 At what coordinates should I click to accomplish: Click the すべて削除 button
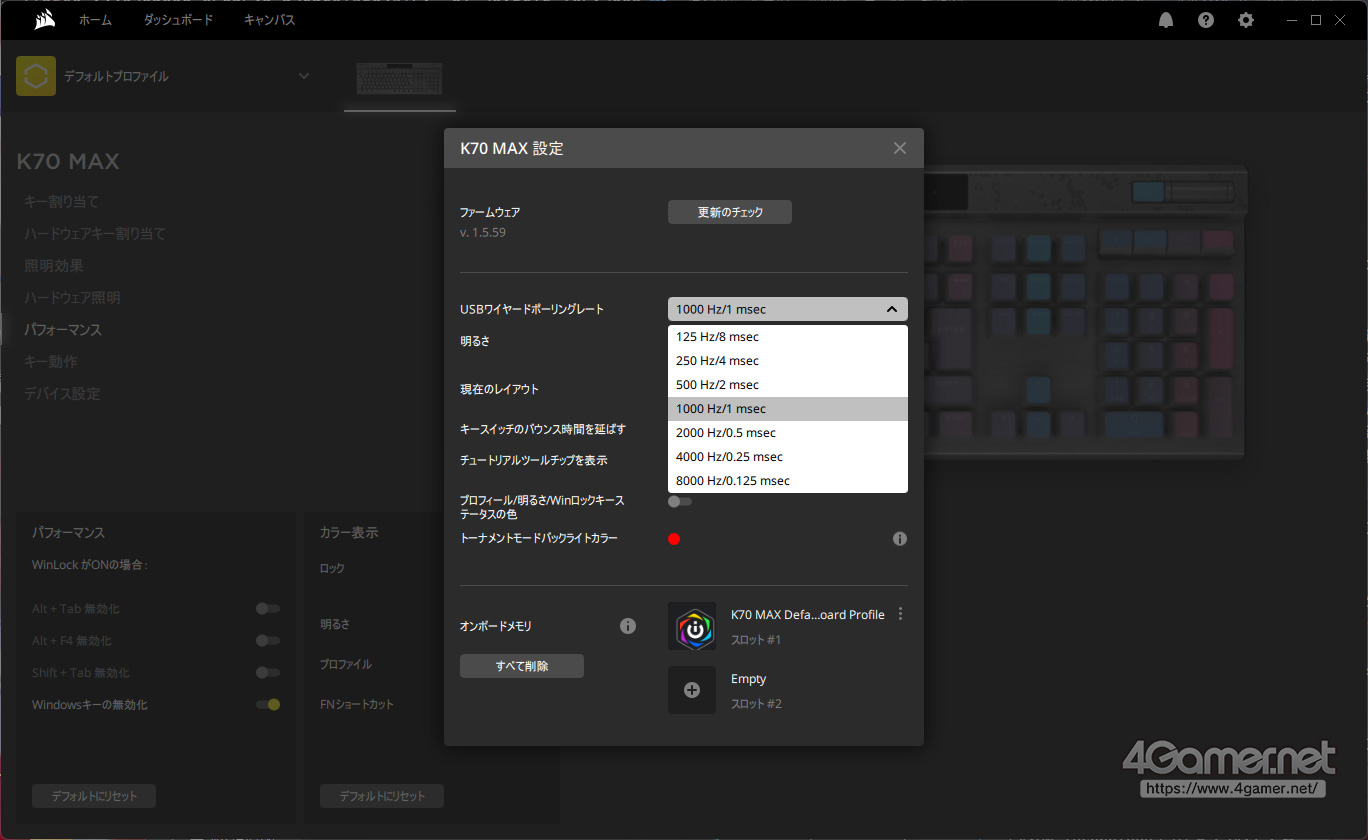click(x=521, y=666)
